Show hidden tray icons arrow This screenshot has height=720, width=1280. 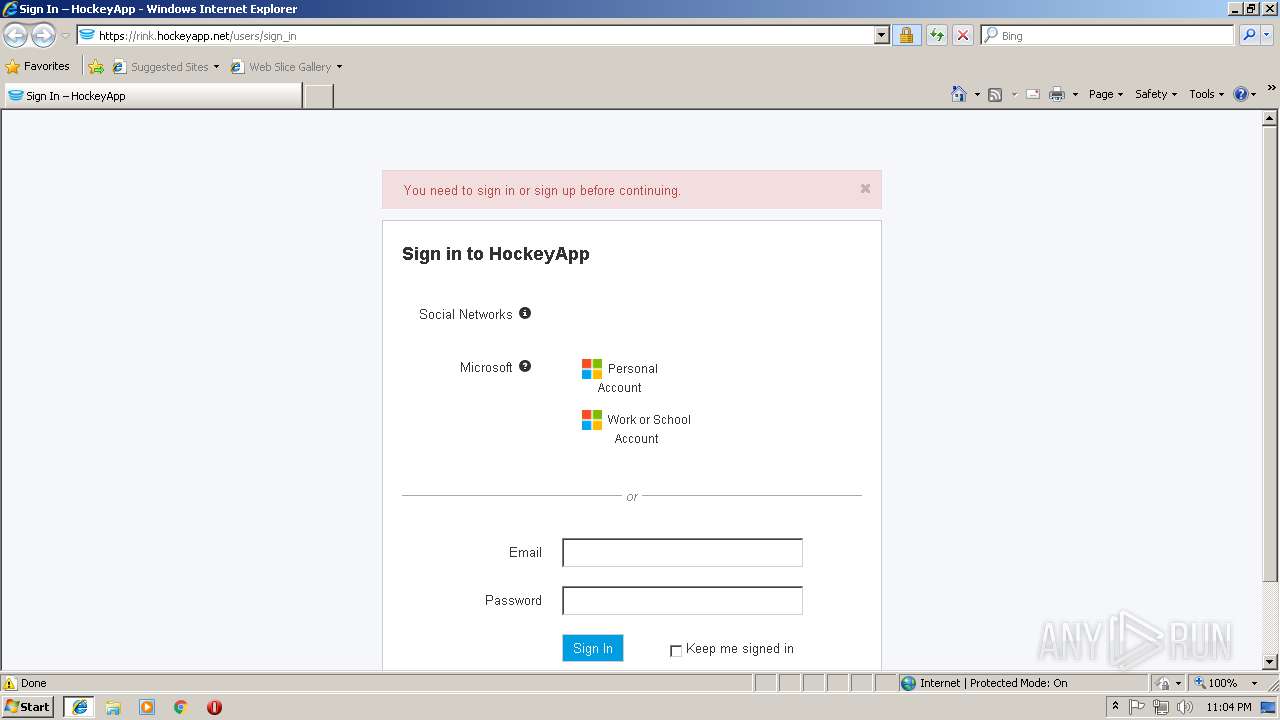click(x=1115, y=706)
